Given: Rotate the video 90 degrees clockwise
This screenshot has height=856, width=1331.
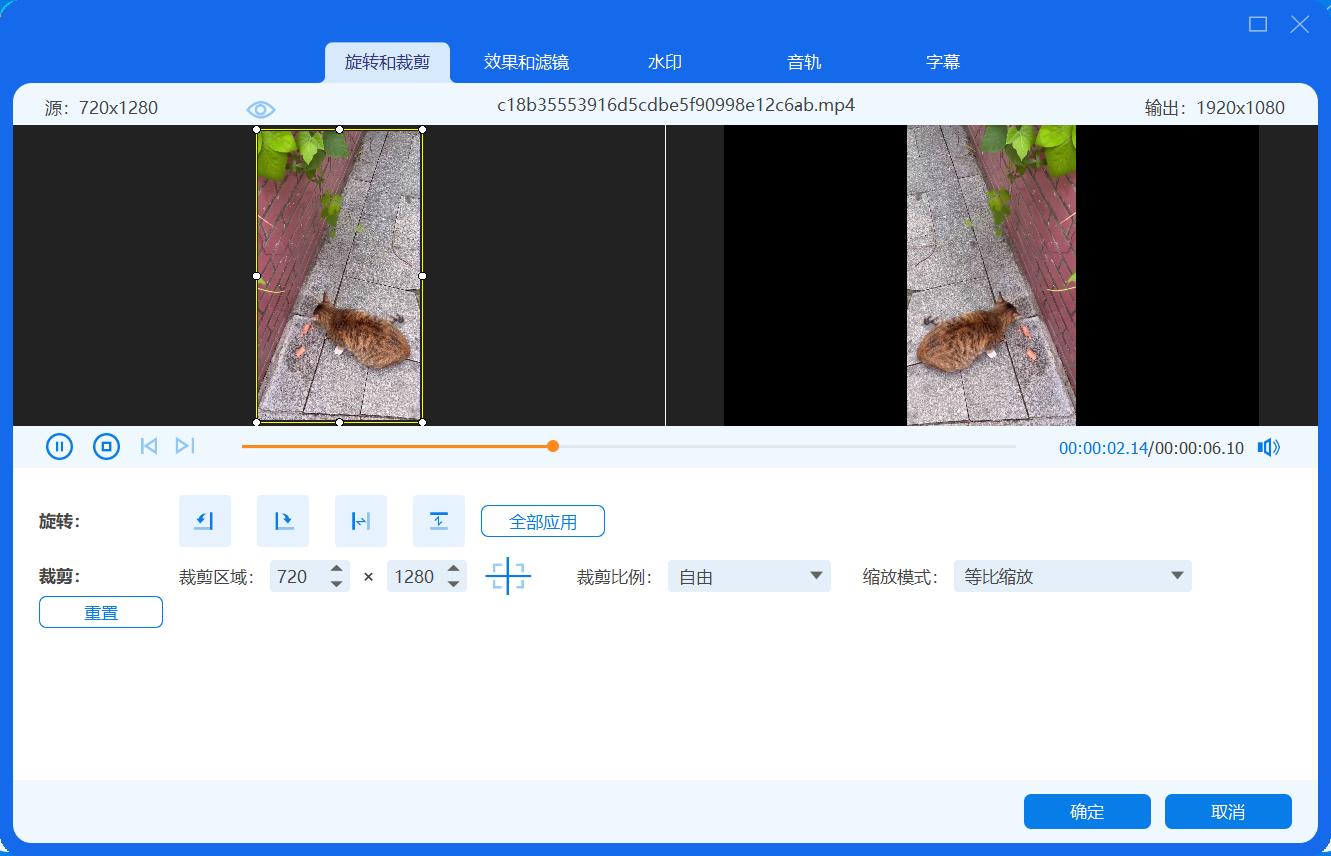Looking at the screenshot, I should tap(283, 520).
